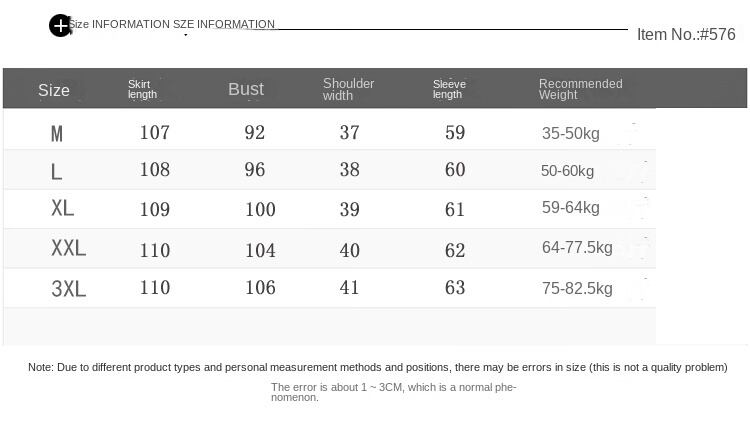Click the Recommended Weight column header

coord(580,89)
